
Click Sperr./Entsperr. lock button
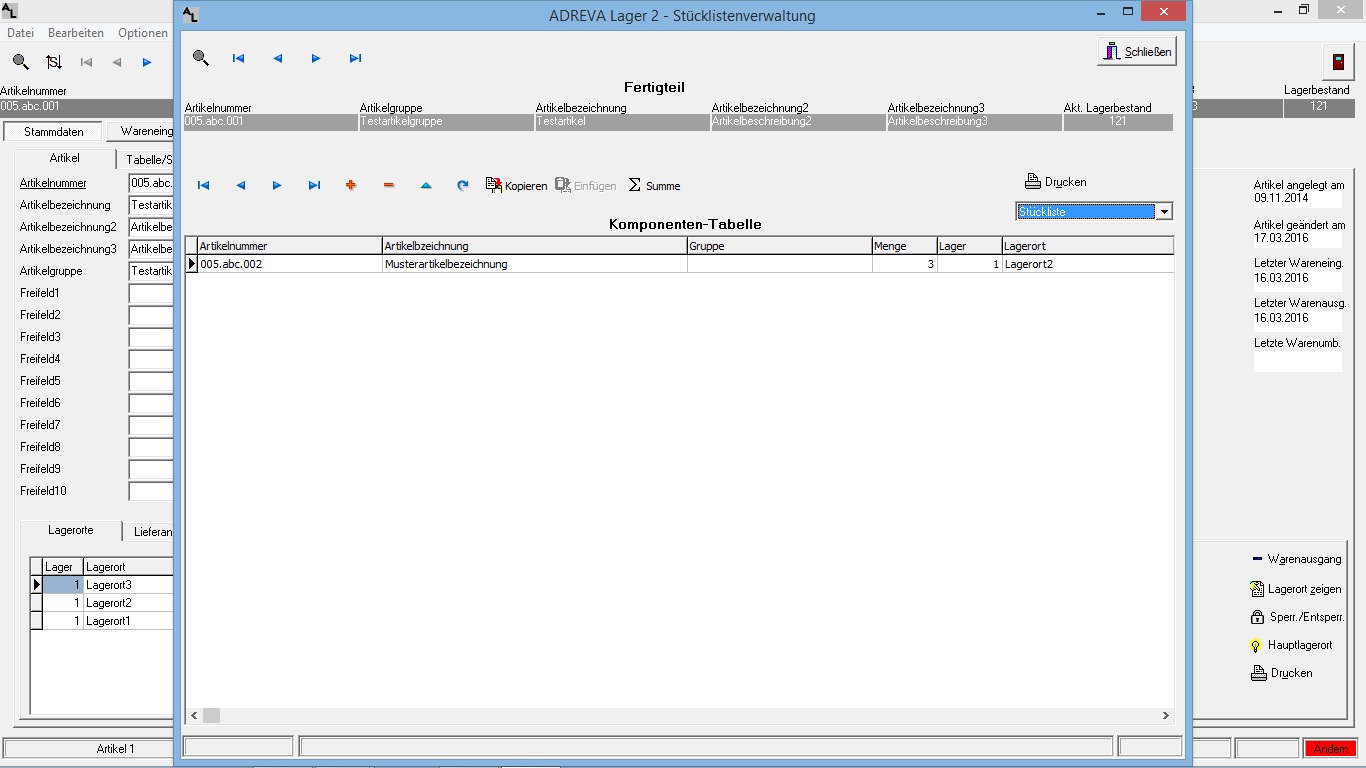tap(1297, 617)
